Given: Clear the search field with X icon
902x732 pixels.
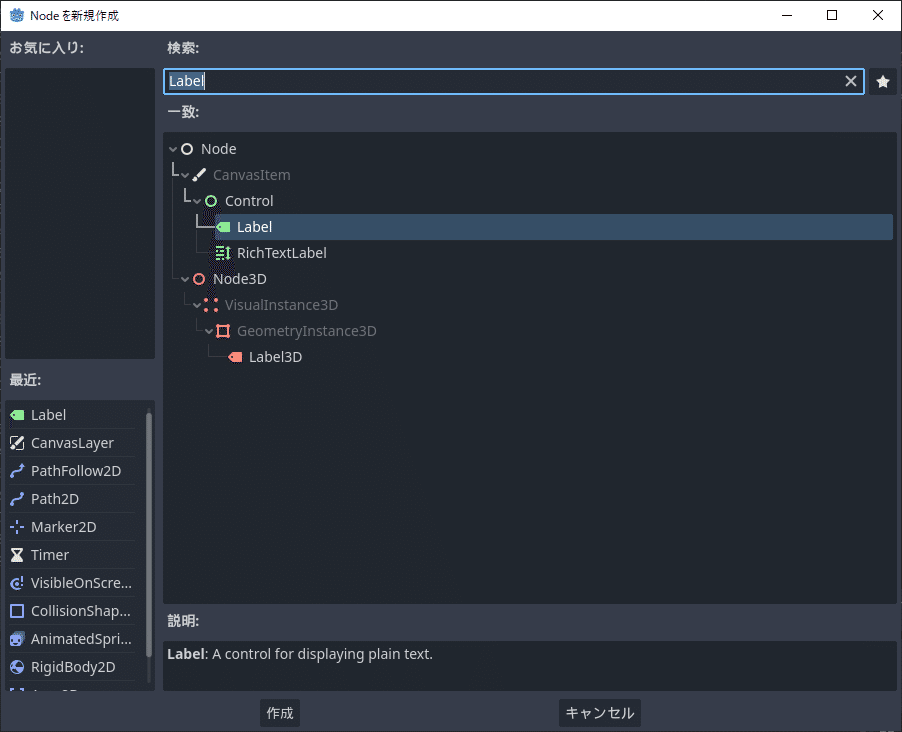Looking at the screenshot, I should (x=851, y=81).
